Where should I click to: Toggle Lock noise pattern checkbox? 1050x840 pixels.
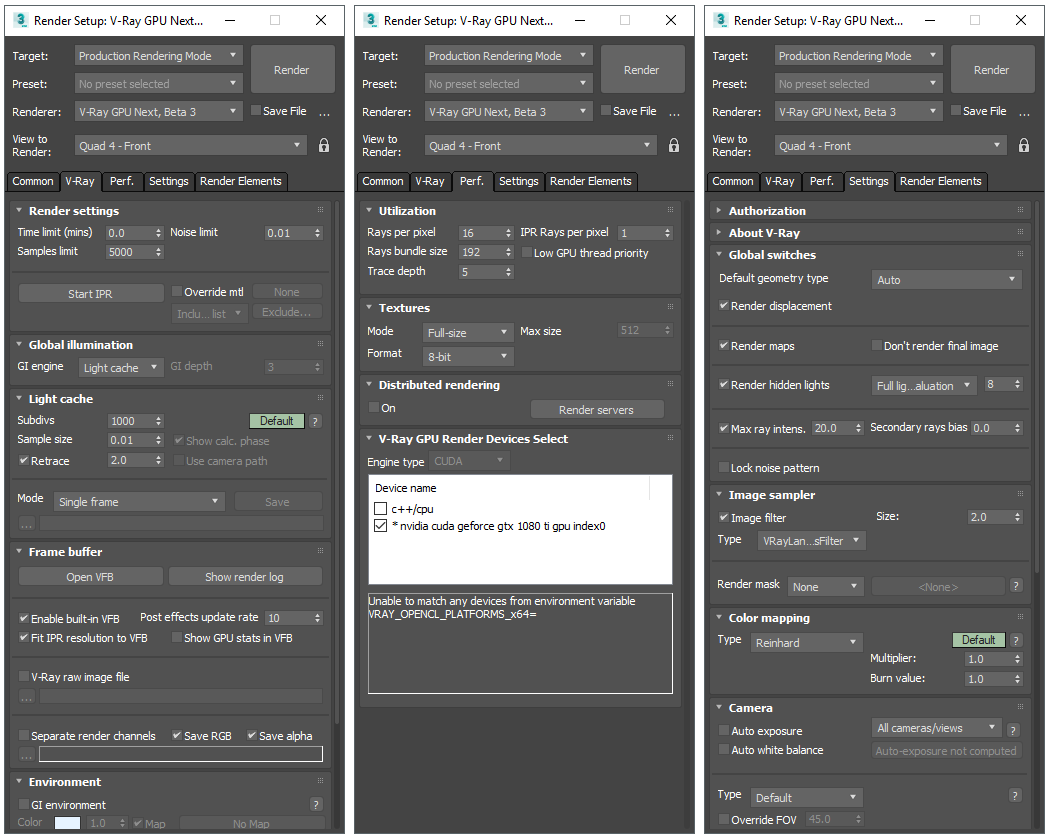[724, 468]
